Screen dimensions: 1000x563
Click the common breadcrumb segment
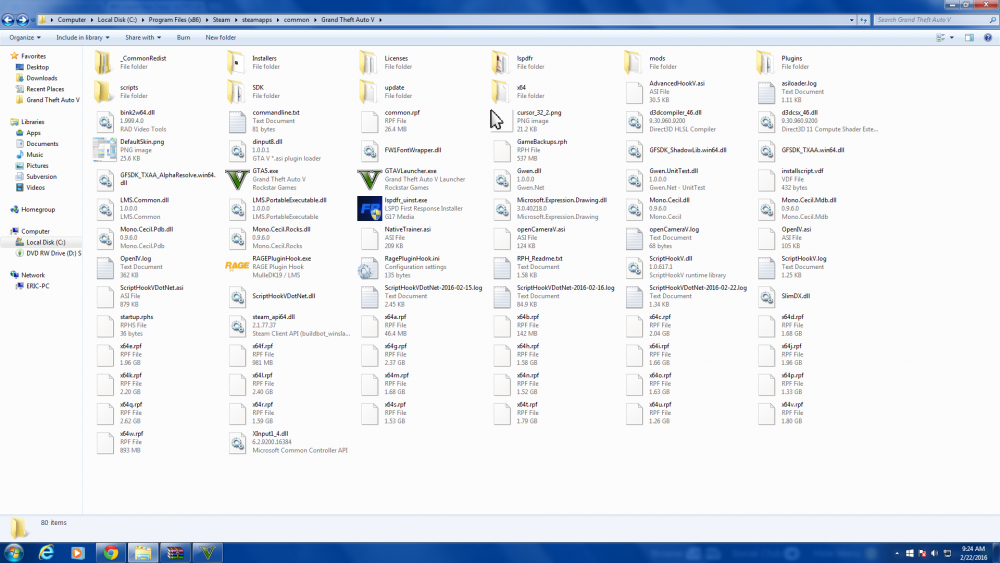(x=297, y=20)
